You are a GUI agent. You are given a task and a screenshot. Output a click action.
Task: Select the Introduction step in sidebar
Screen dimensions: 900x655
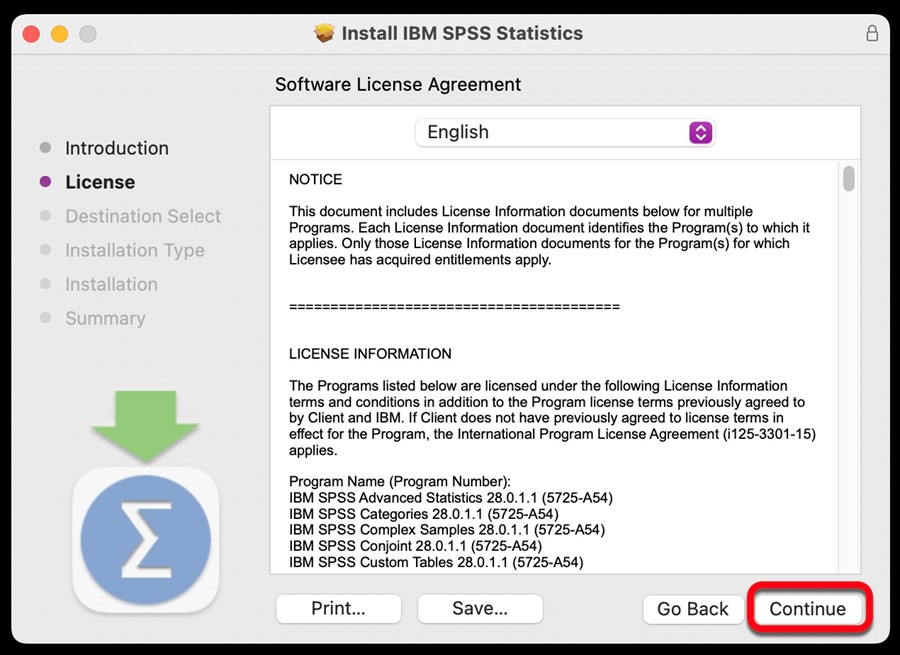117,148
